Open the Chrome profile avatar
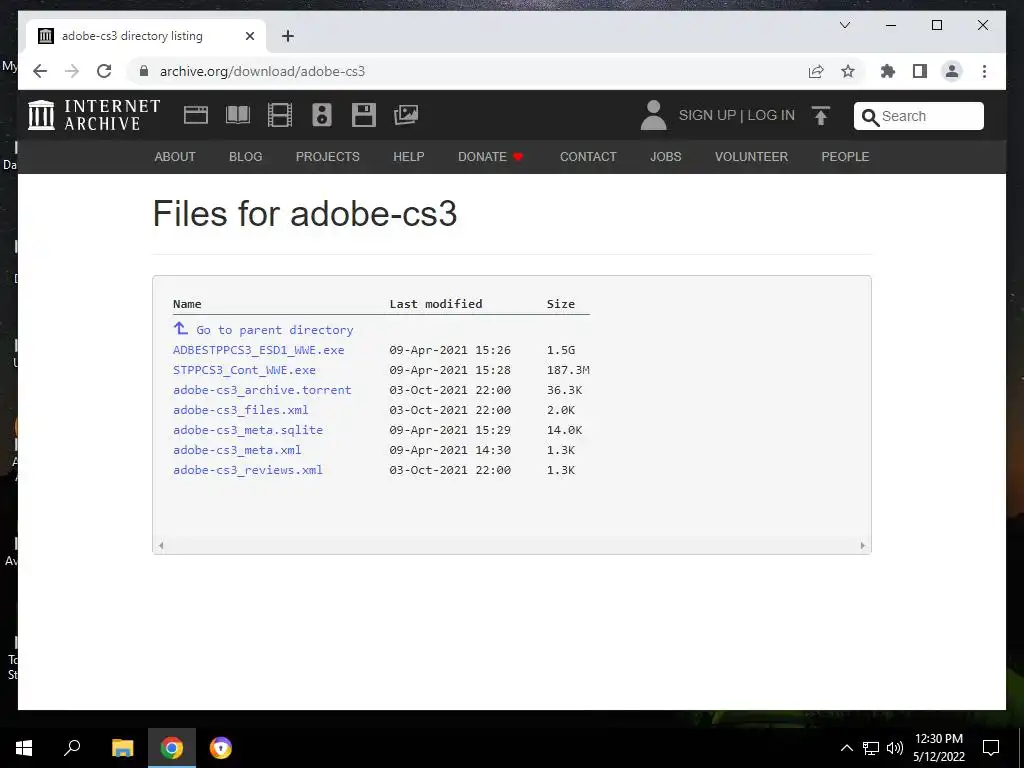 pyautogui.click(x=952, y=71)
